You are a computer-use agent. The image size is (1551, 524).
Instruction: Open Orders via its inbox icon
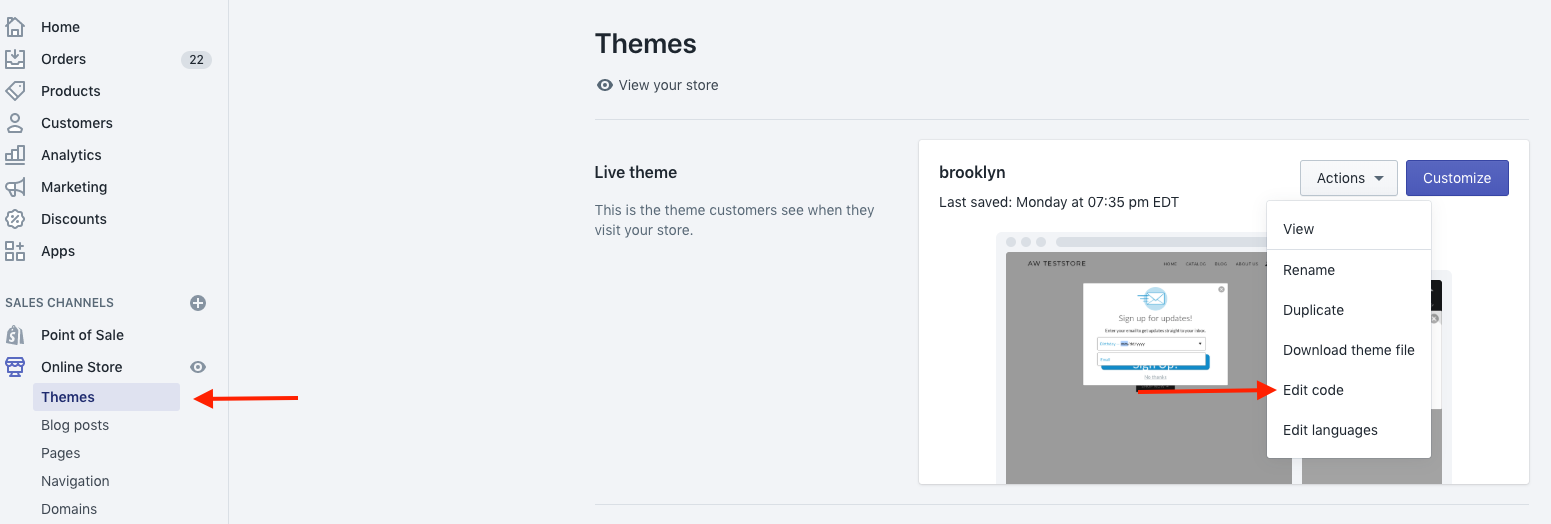click(15, 59)
